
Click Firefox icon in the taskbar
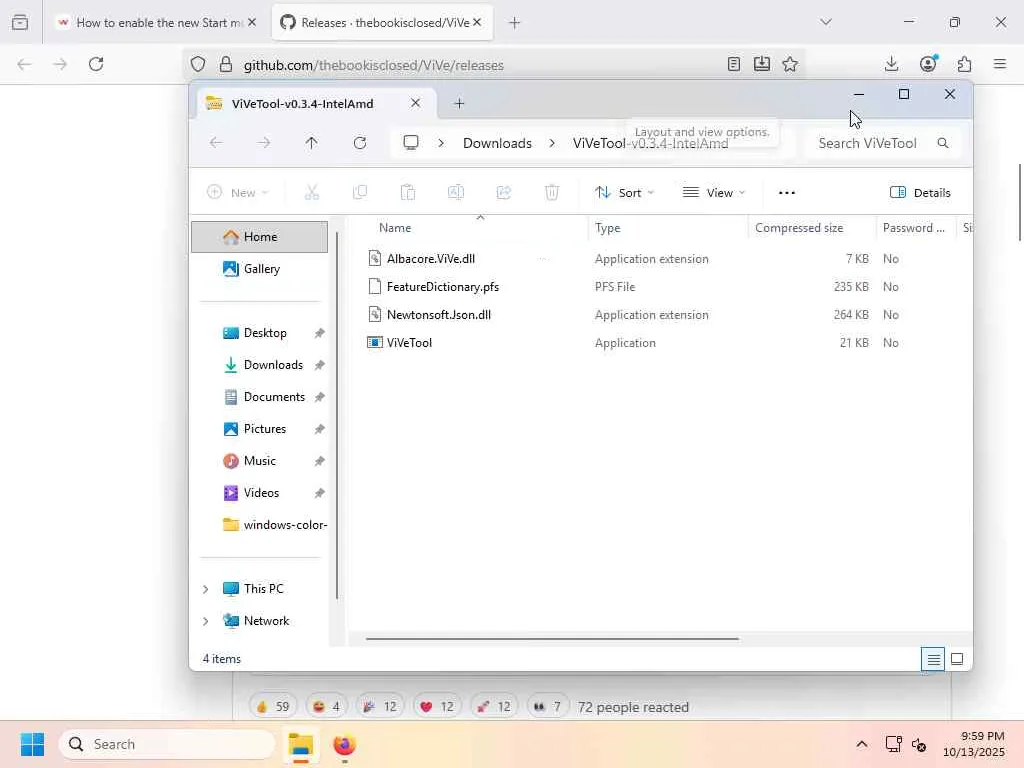click(345, 744)
